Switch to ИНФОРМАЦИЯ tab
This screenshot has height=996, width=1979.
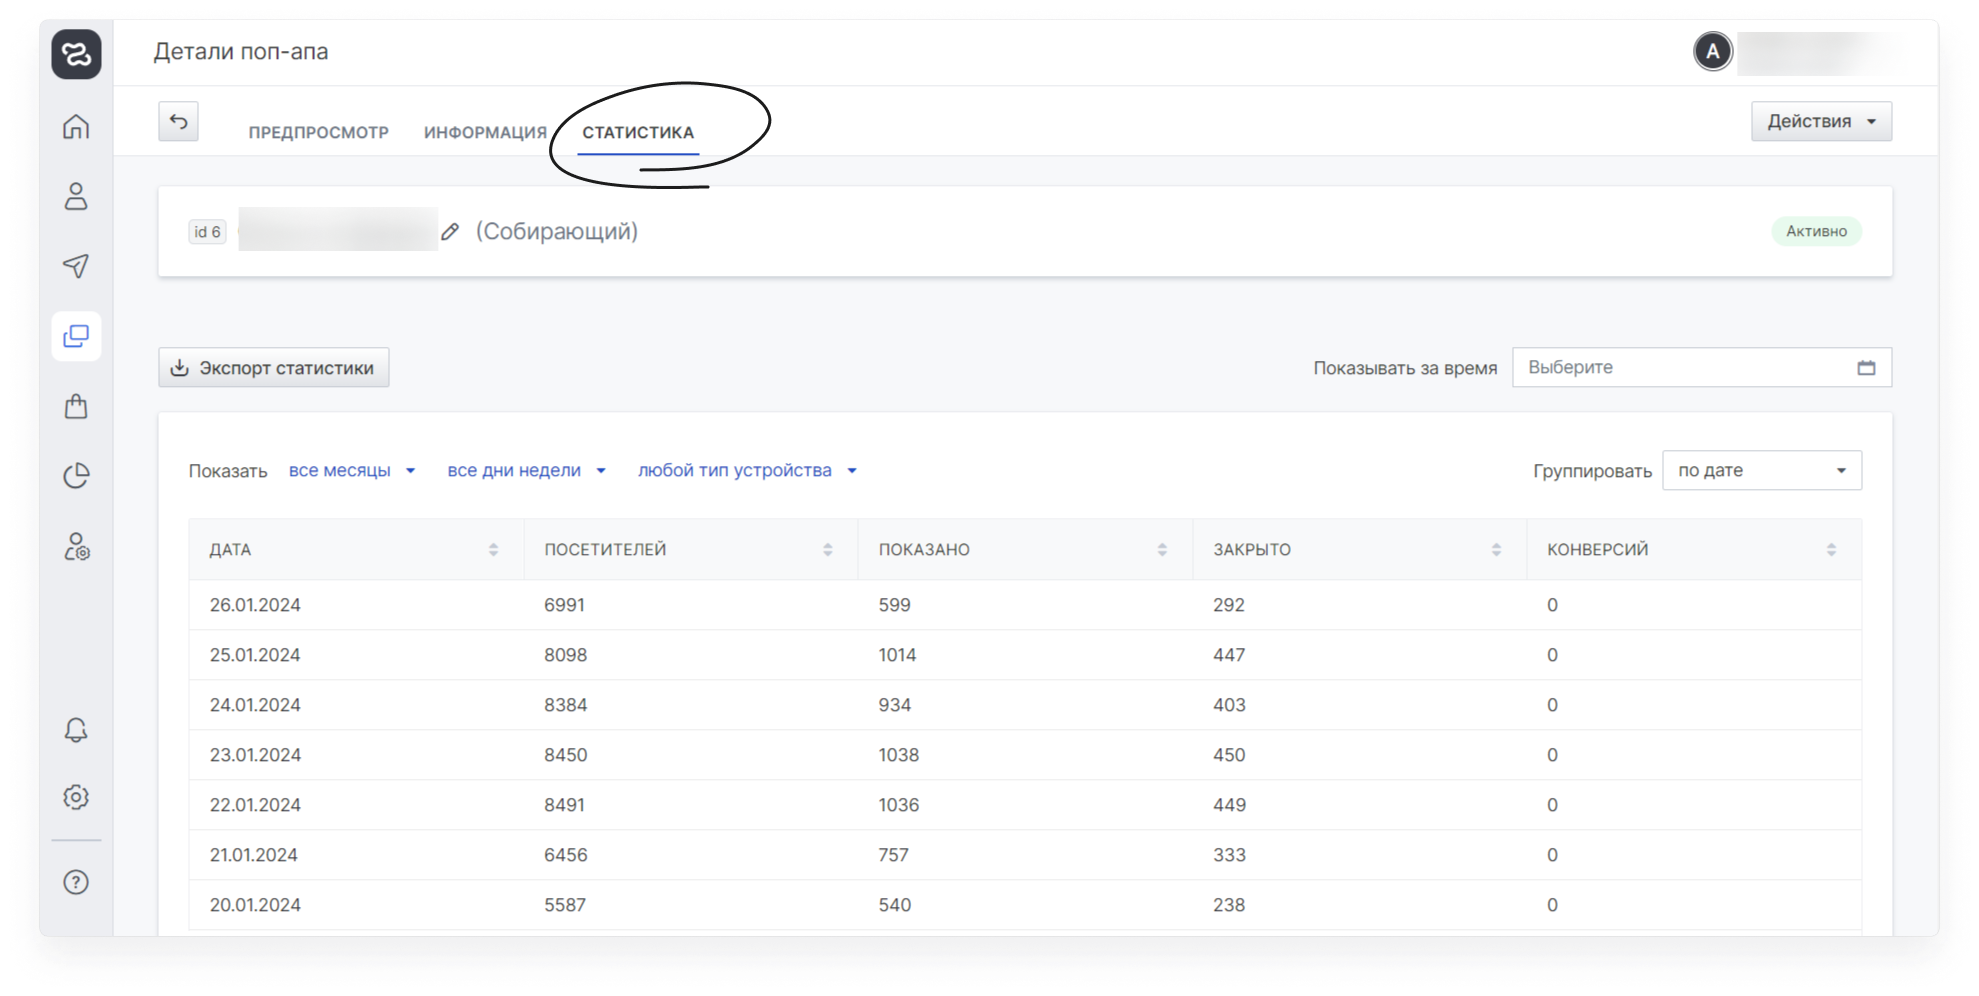click(485, 132)
